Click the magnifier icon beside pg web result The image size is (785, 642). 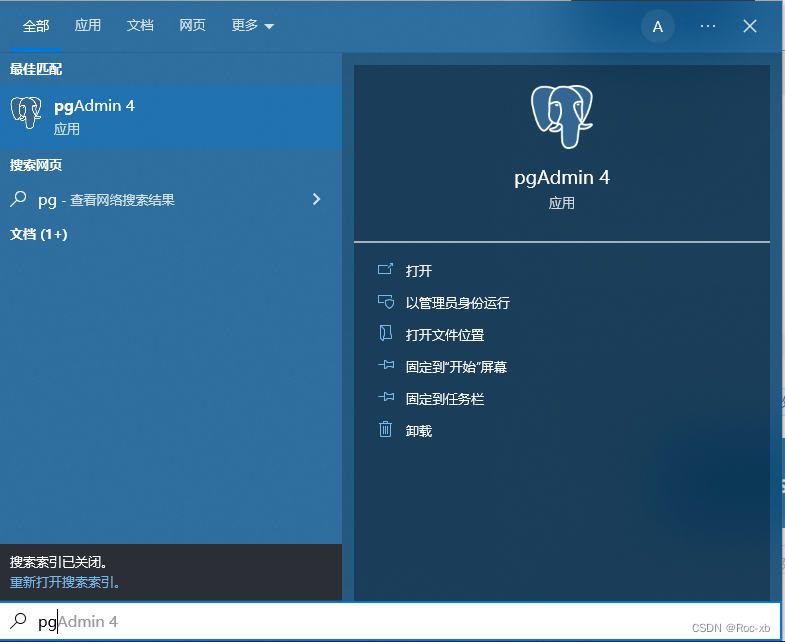18,199
